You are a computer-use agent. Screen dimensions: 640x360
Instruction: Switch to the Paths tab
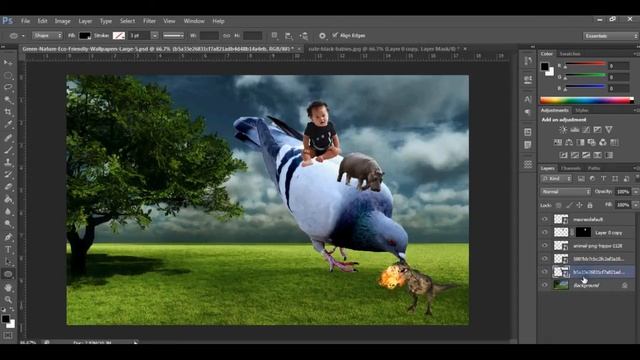coord(594,168)
